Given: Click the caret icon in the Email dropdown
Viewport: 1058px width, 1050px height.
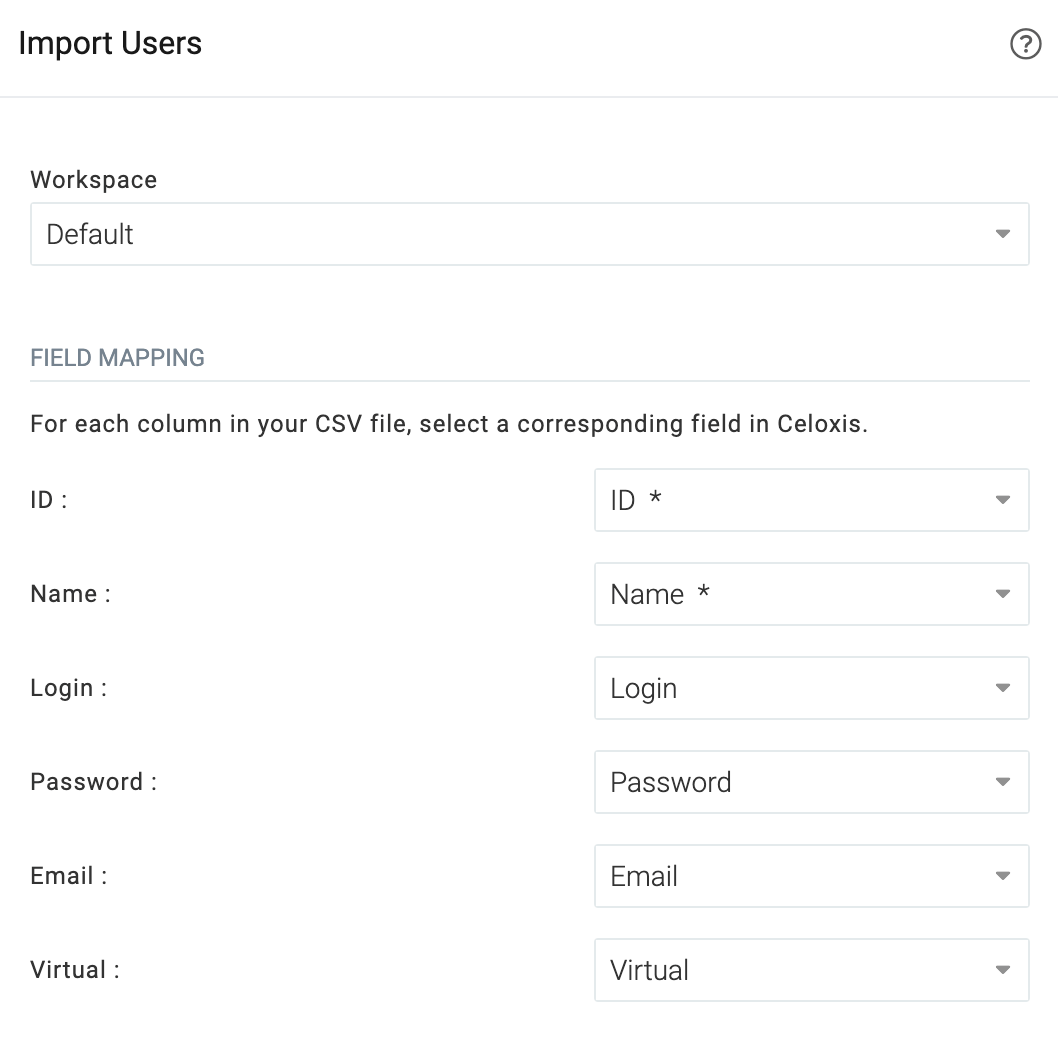Looking at the screenshot, I should (1003, 876).
